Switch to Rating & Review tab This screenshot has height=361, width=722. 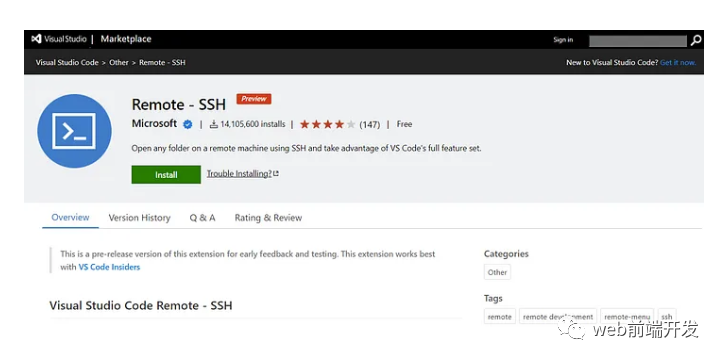tap(268, 218)
